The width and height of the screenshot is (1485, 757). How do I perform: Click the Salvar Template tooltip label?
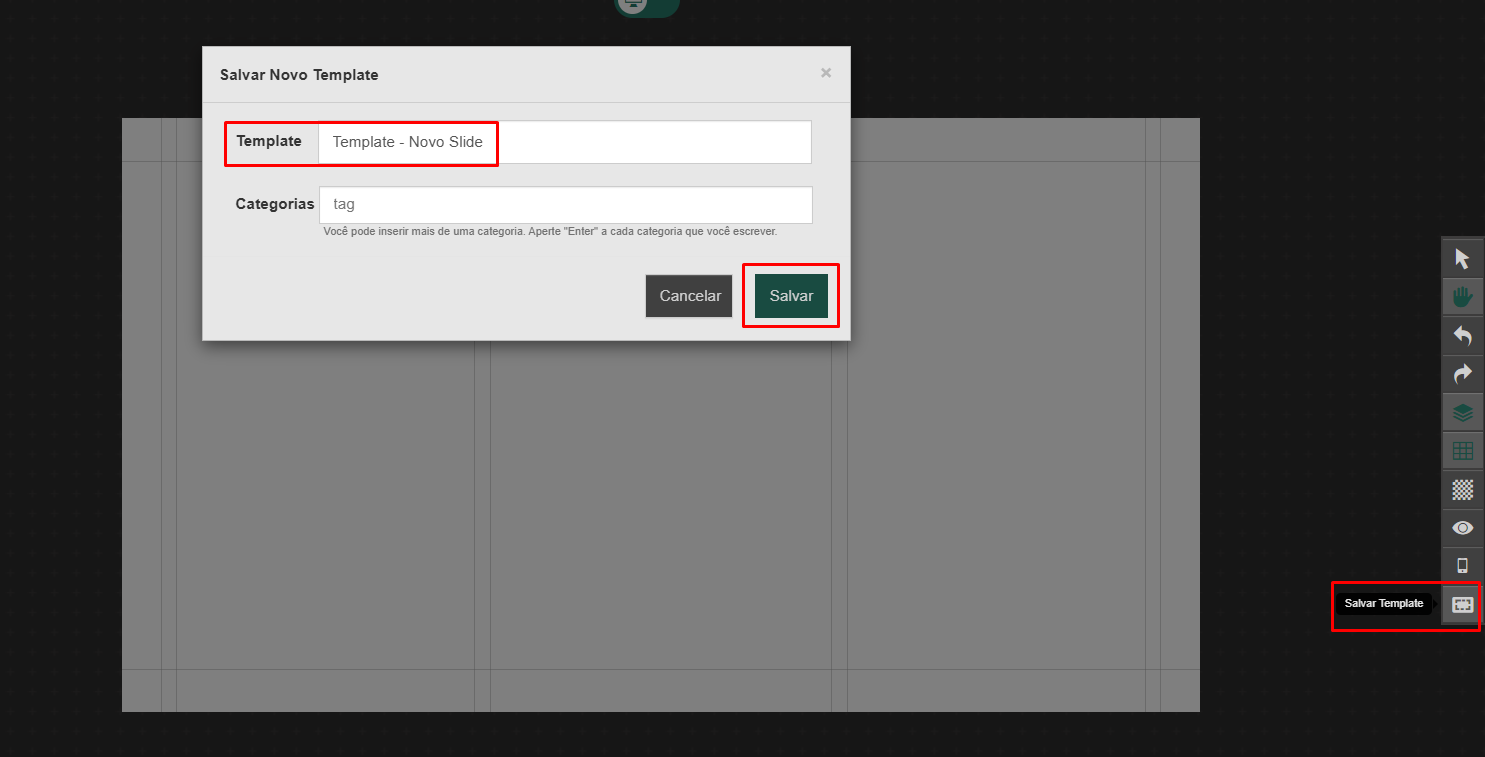tap(1383, 604)
